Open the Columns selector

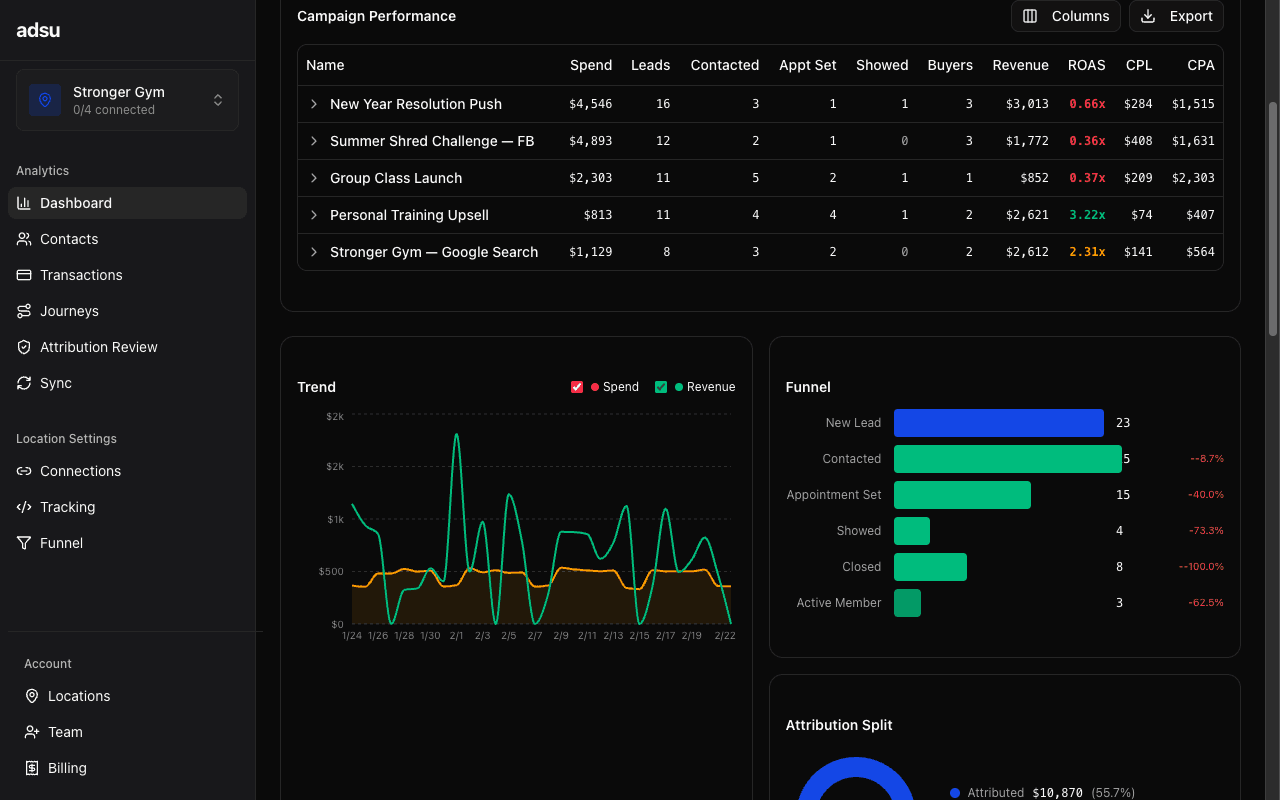click(1066, 16)
